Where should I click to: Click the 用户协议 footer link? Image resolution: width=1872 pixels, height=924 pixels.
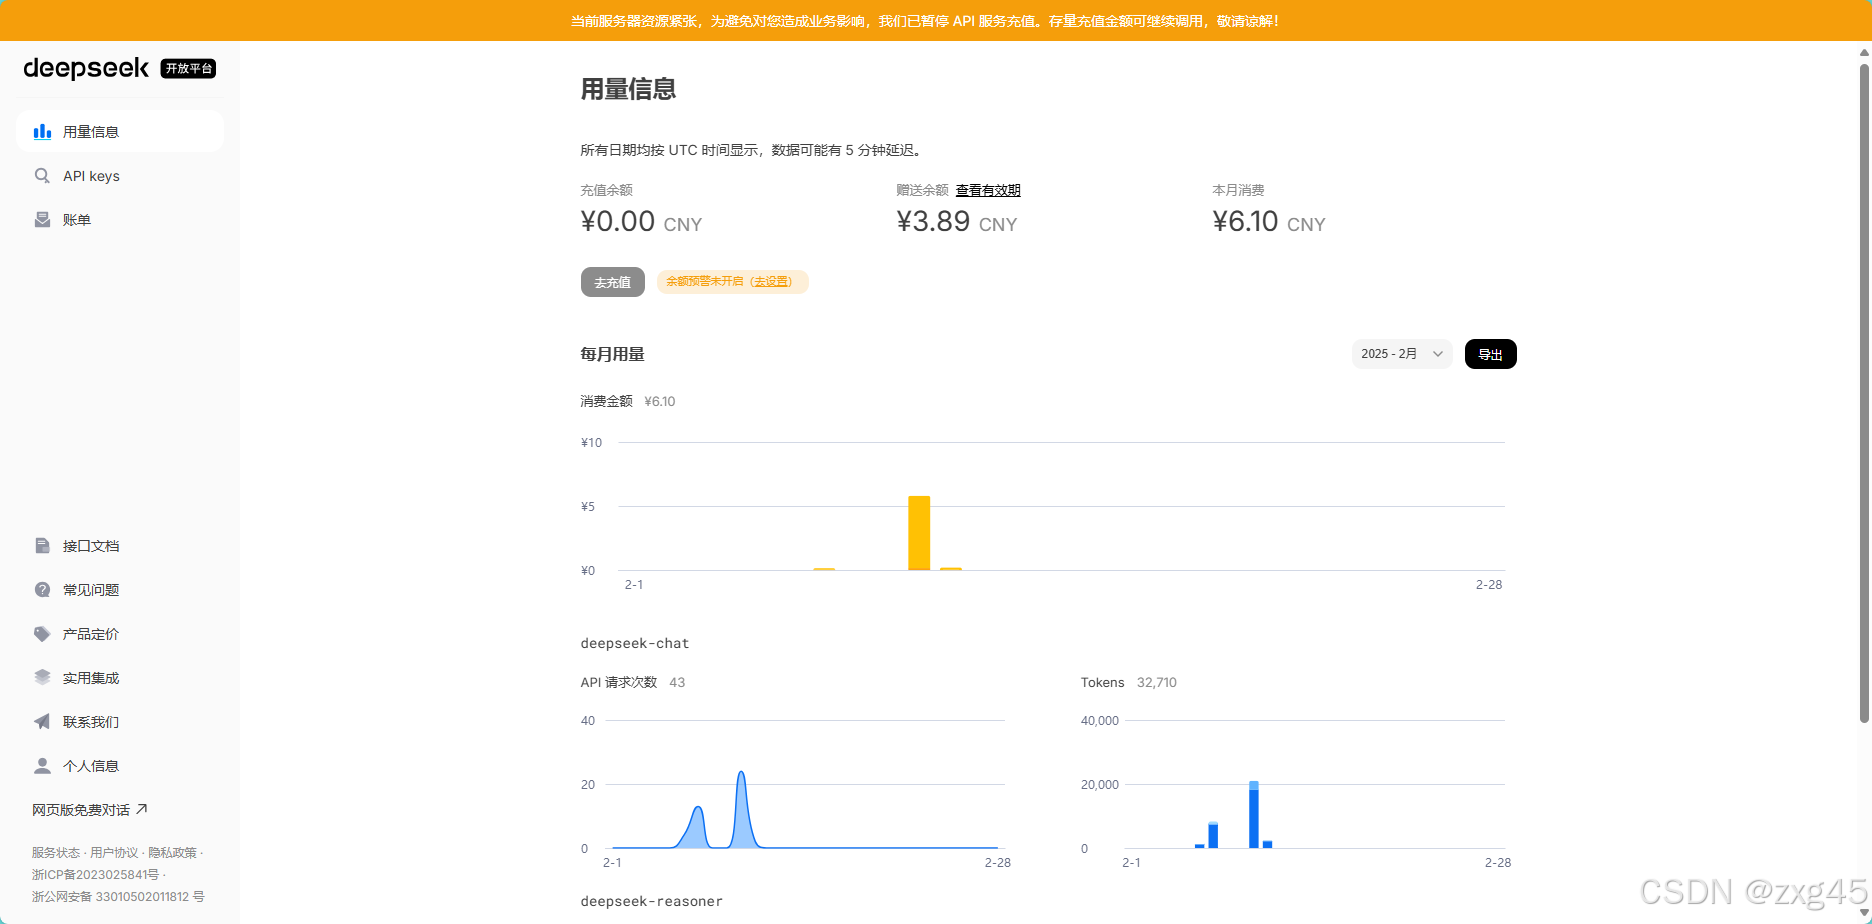click(x=114, y=853)
